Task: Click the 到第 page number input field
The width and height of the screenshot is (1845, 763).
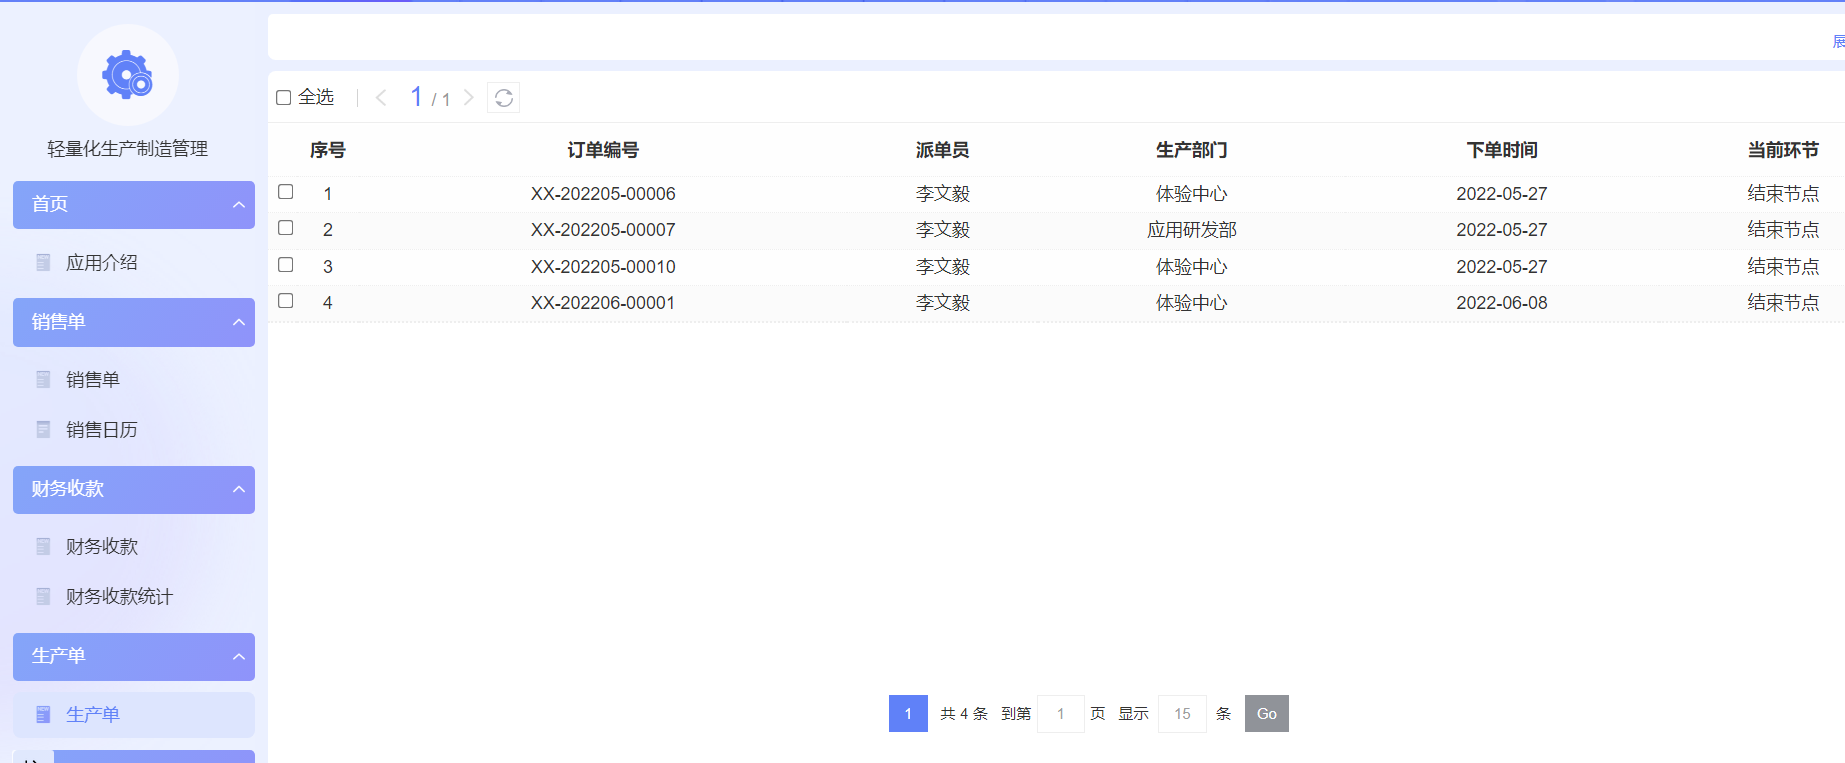Action: 1061,714
